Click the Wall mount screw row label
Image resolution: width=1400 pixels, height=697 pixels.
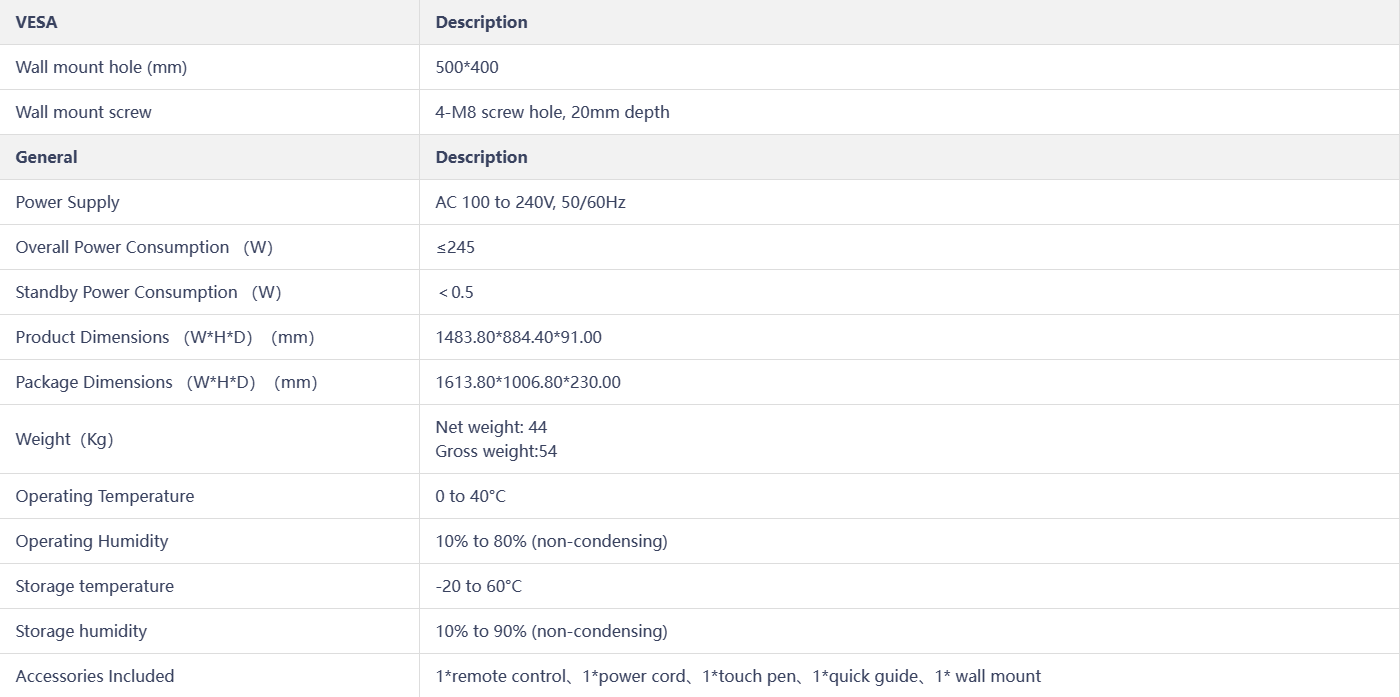click(84, 112)
